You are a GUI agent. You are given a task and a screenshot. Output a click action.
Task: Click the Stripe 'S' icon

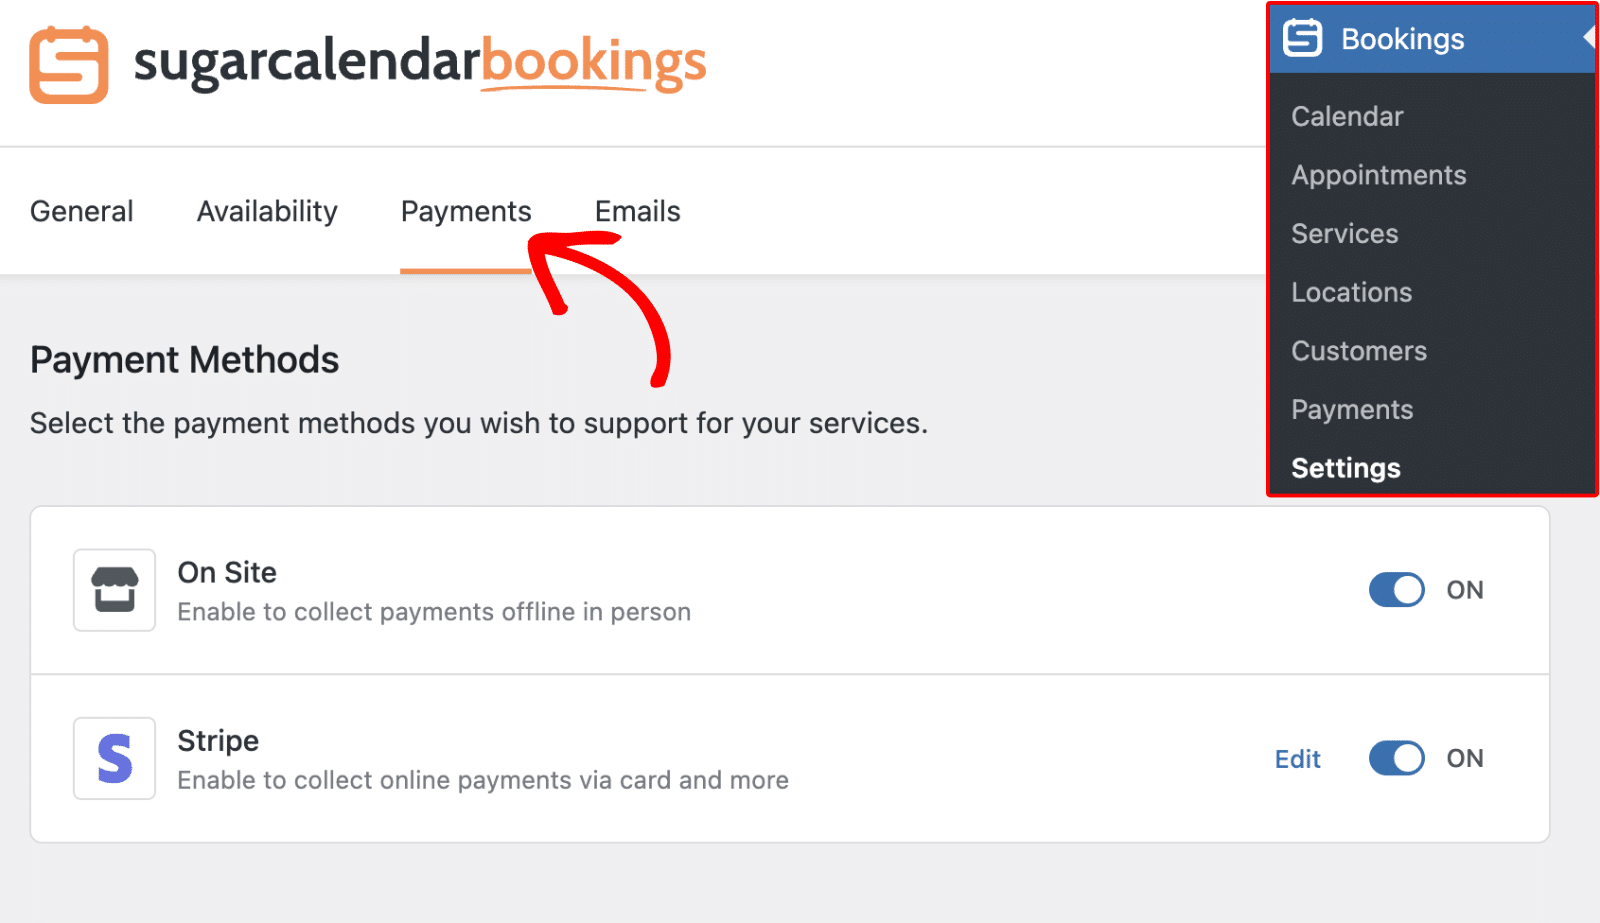click(x=113, y=759)
